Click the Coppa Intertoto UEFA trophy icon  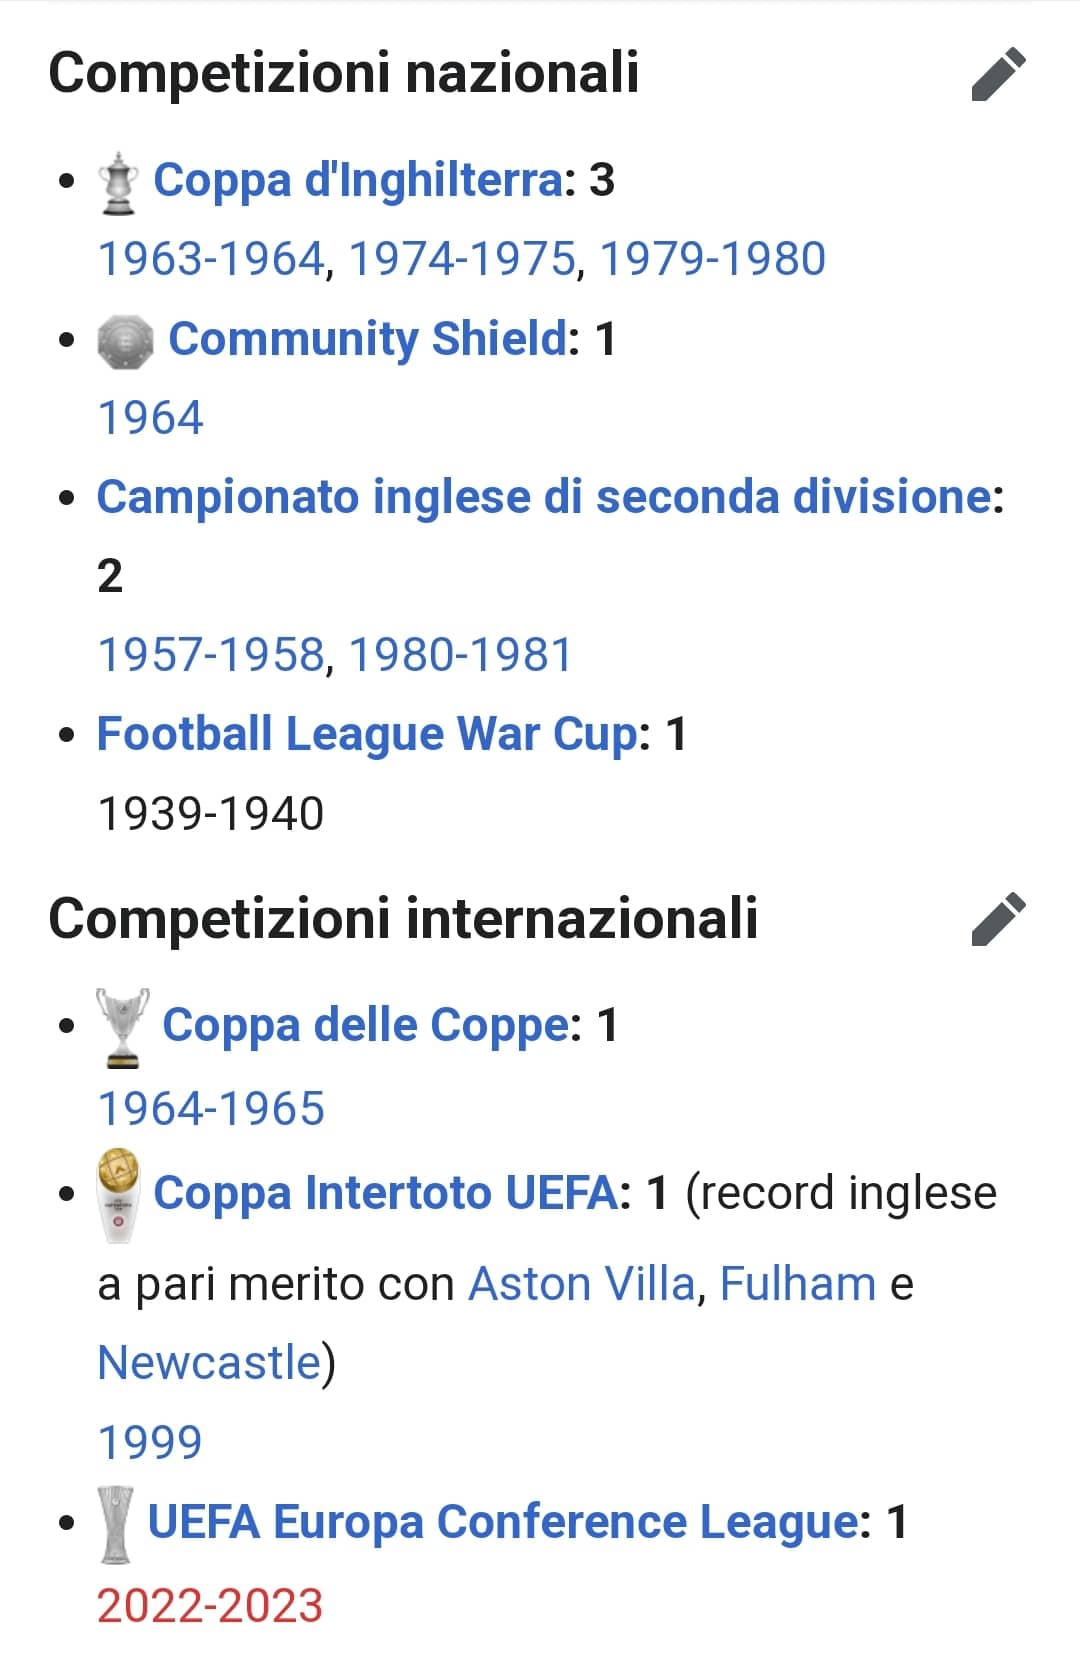tap(117, 1194)
